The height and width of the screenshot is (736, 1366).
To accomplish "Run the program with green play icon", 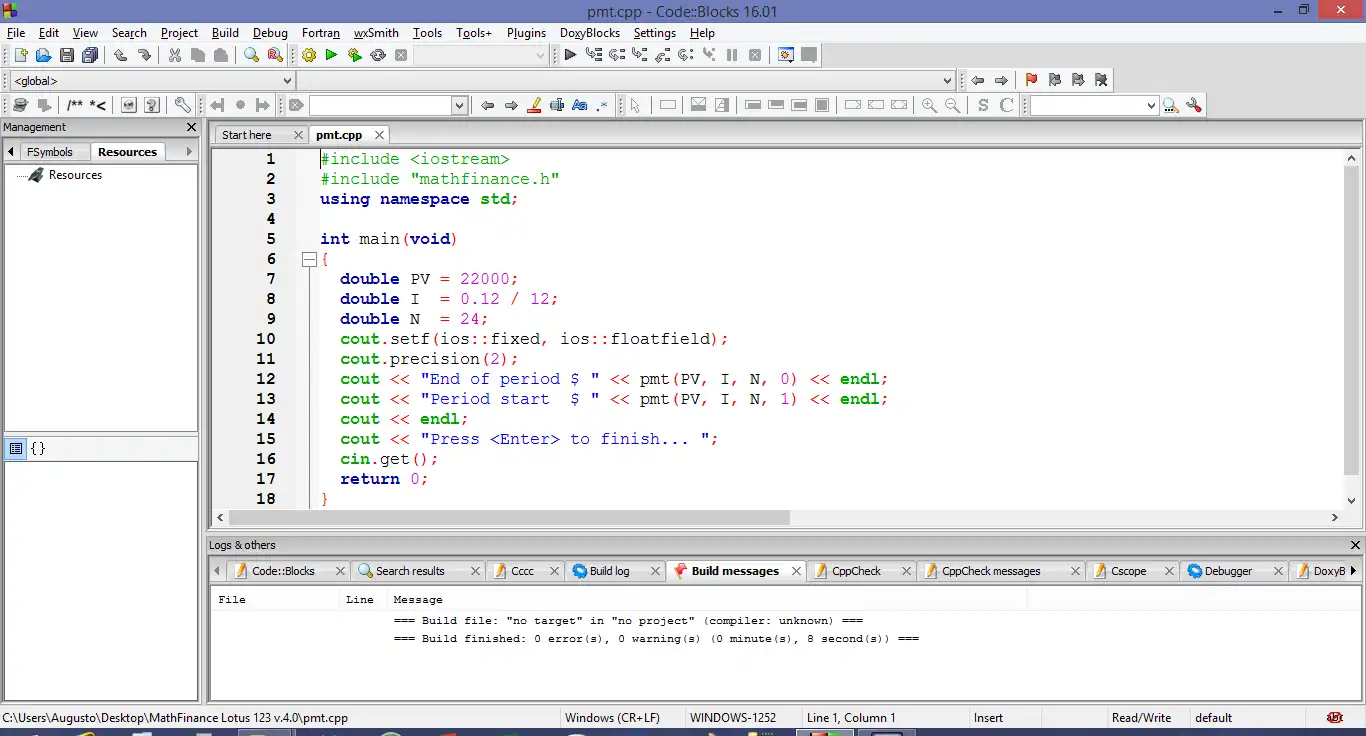I will [331, 56].
